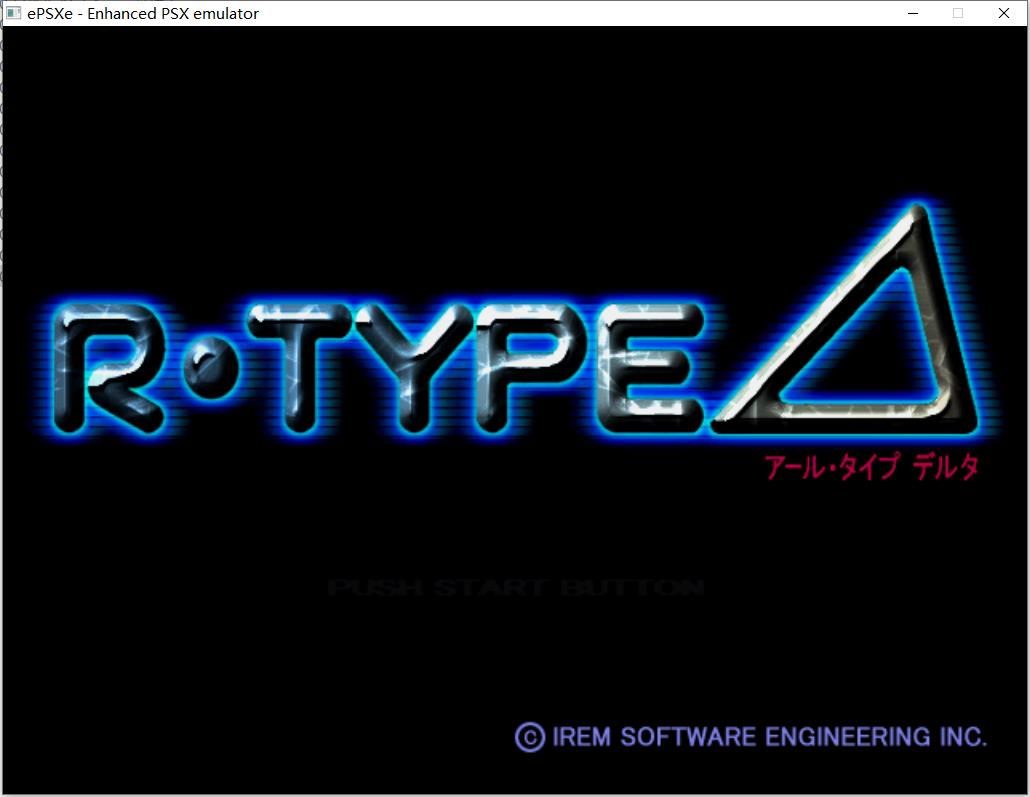
Task: Close the ePSXe emulator window
Action: coord(1004,13)
